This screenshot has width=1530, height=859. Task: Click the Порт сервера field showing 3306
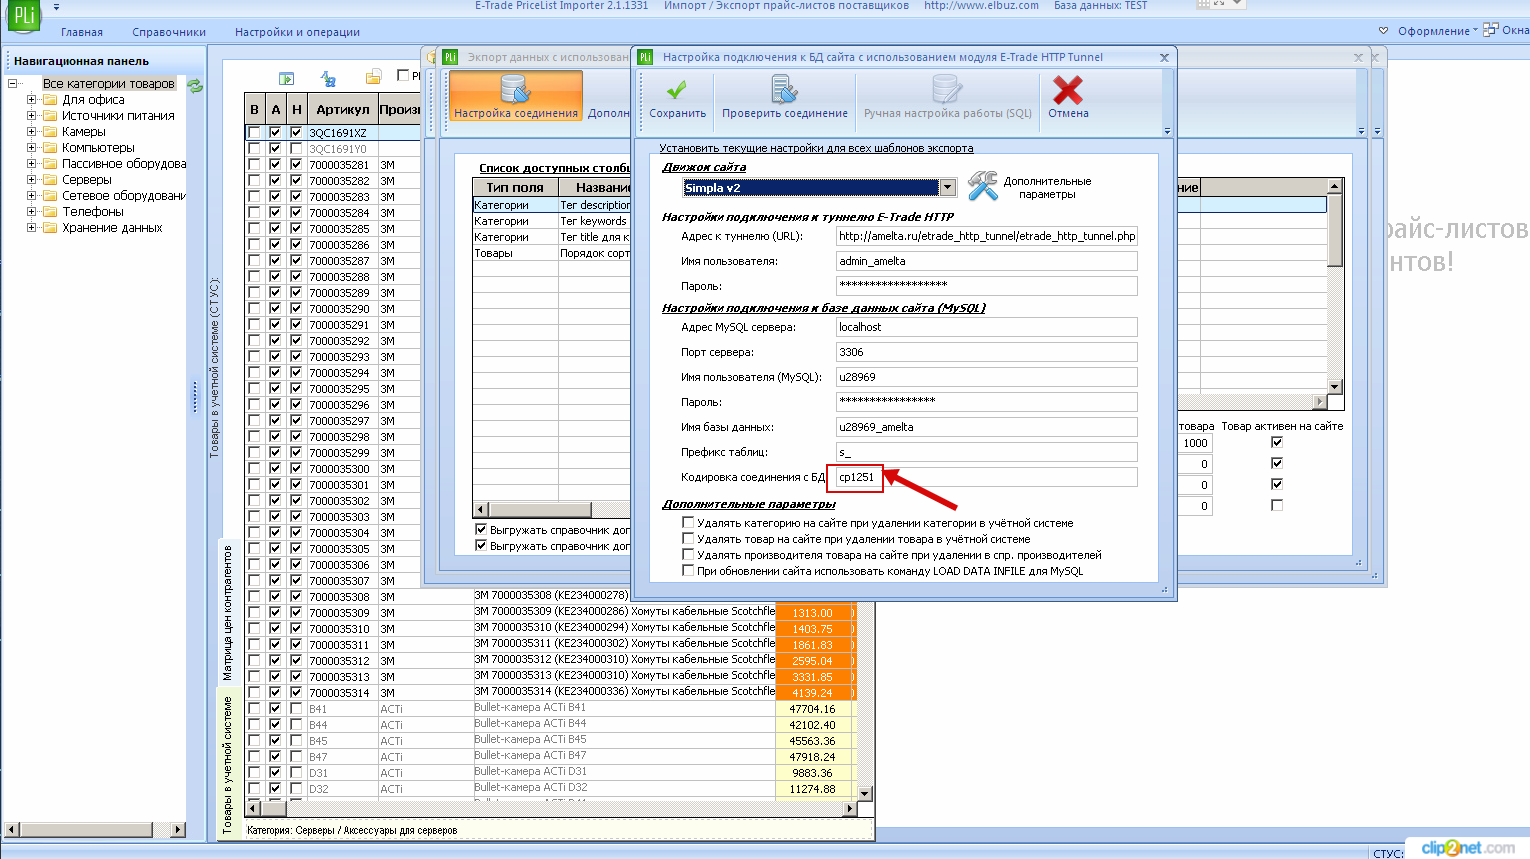pos(987,352)
